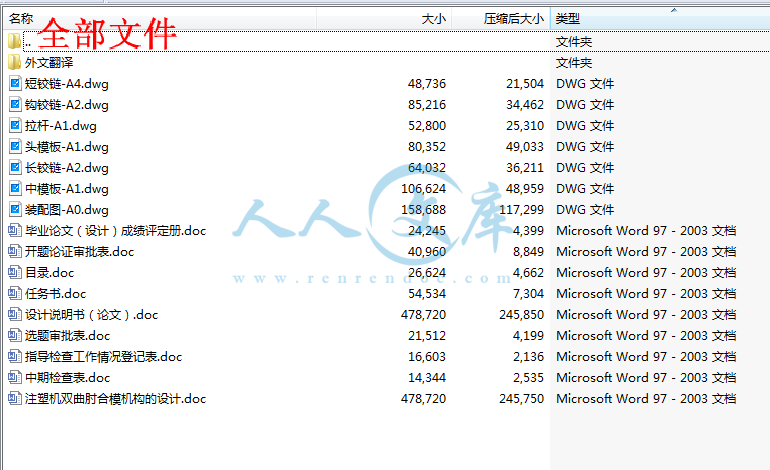Select file name 开题论证审批表.doc
This screenshot has height=470, width=770.
pos(80,251)
